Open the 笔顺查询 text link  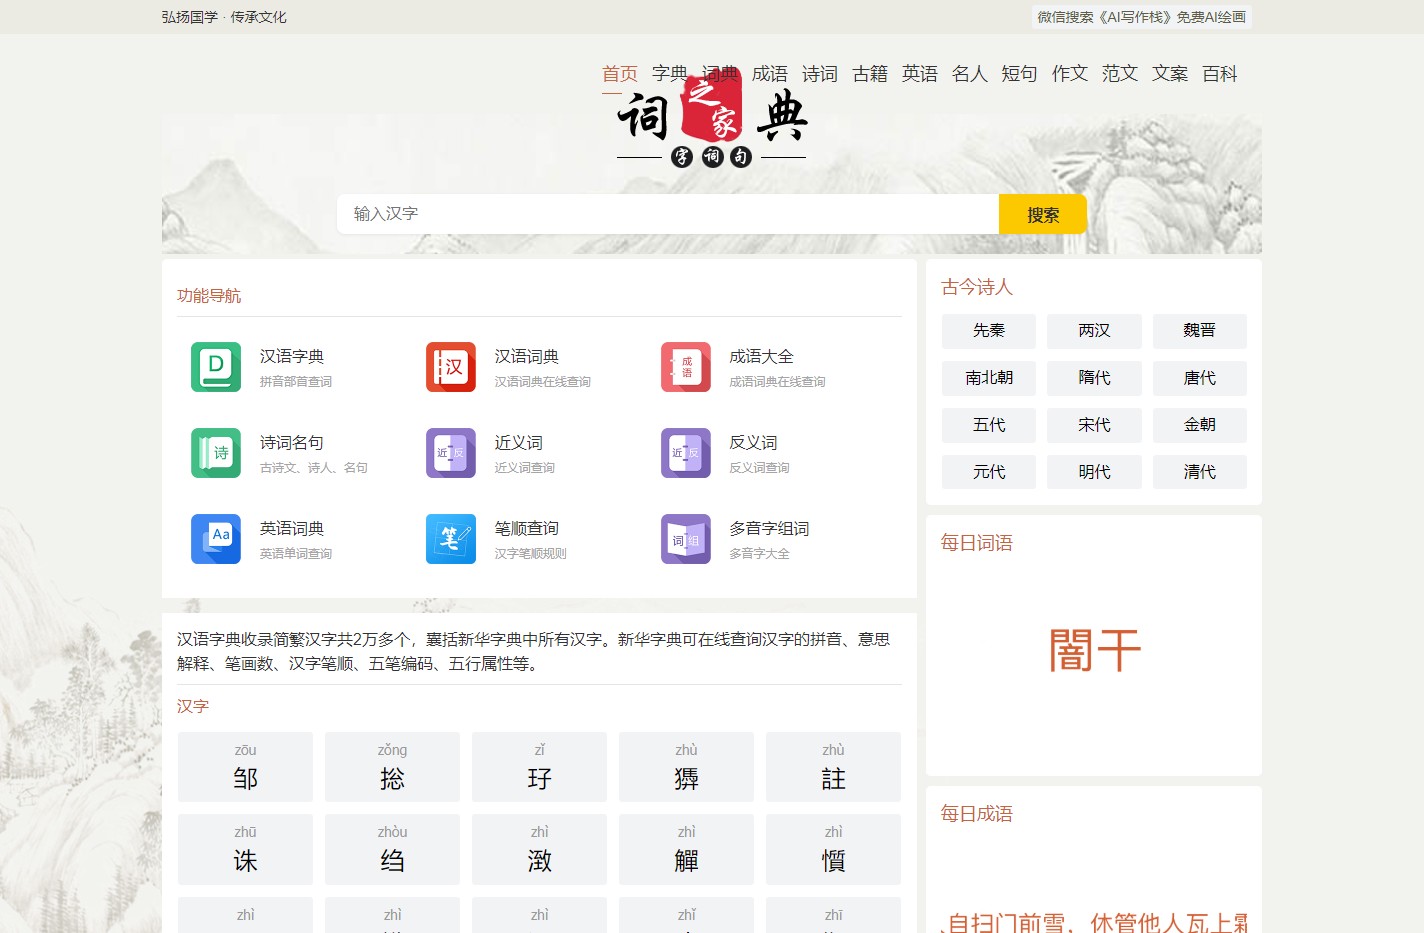tap(527, 528)
